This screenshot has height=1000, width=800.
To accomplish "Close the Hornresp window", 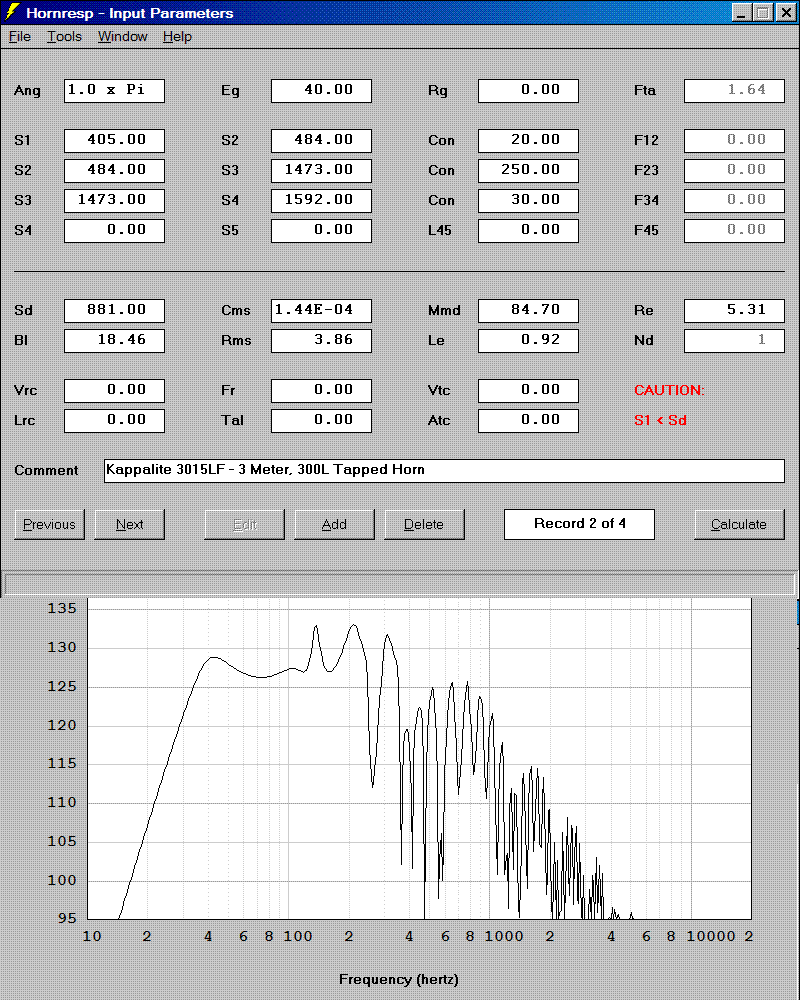I will click(x=786, y=12).
